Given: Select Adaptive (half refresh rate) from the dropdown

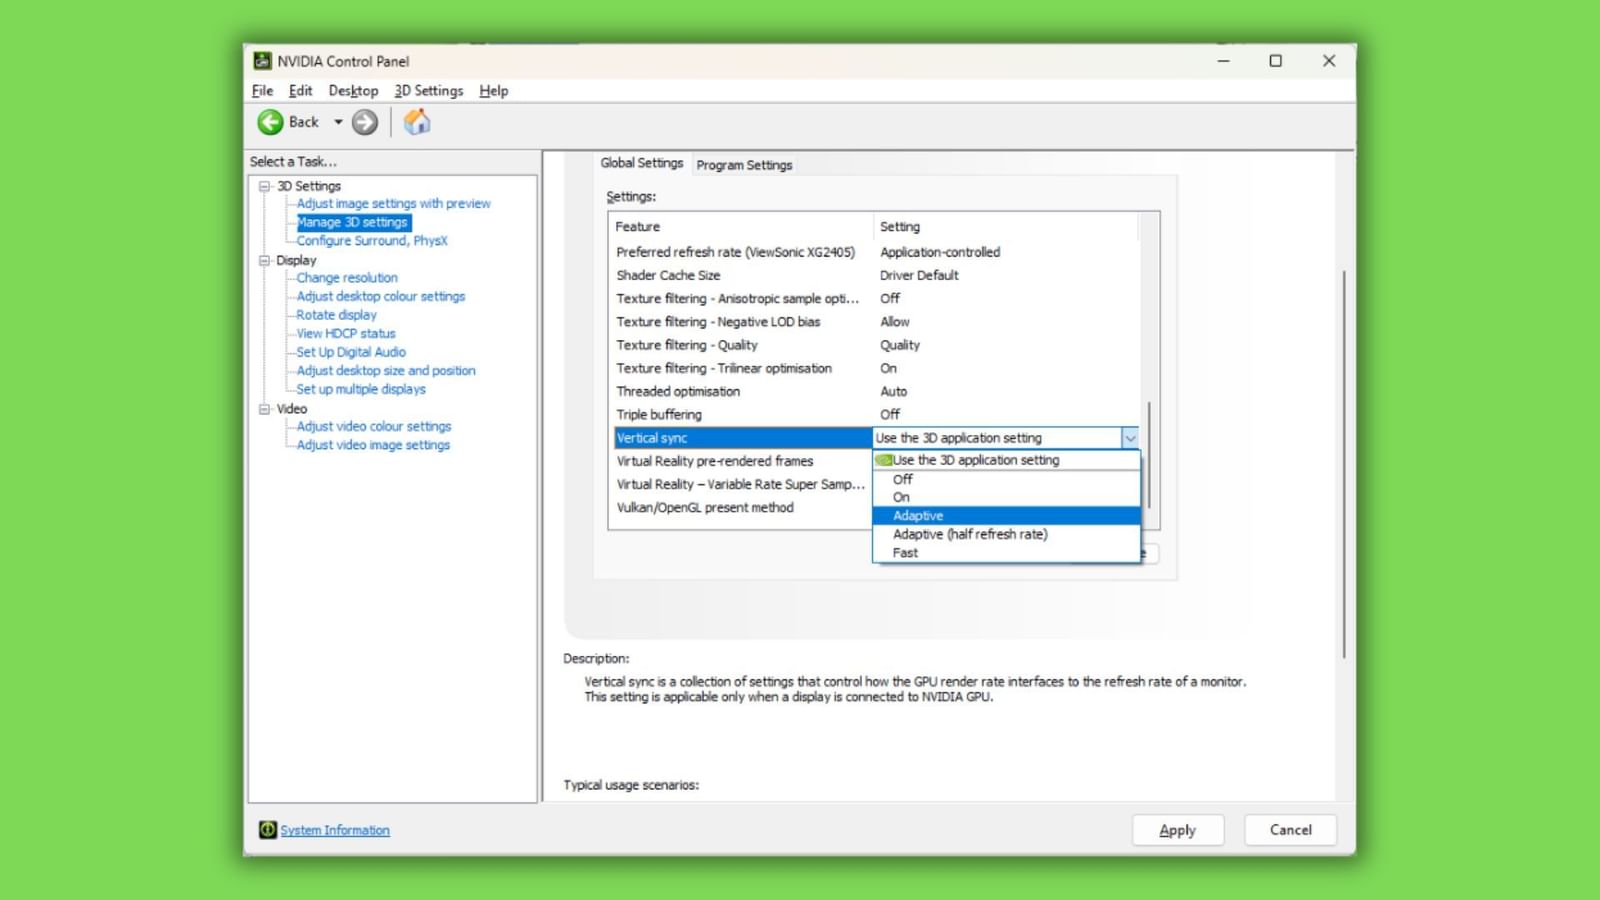Looking at the screenshot, I should (x=969, y=534).
